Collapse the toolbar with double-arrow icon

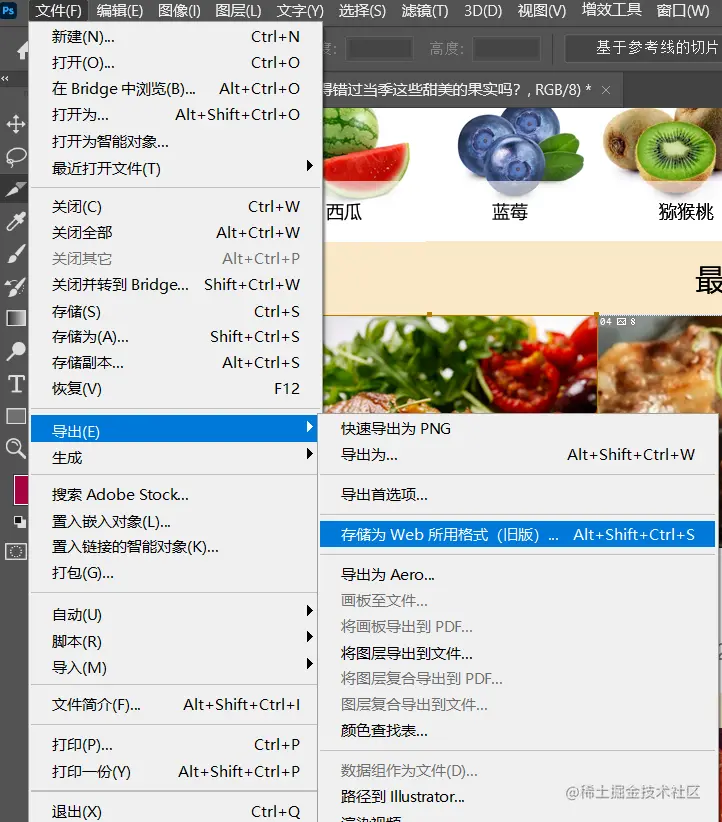[x=5, y=79]
